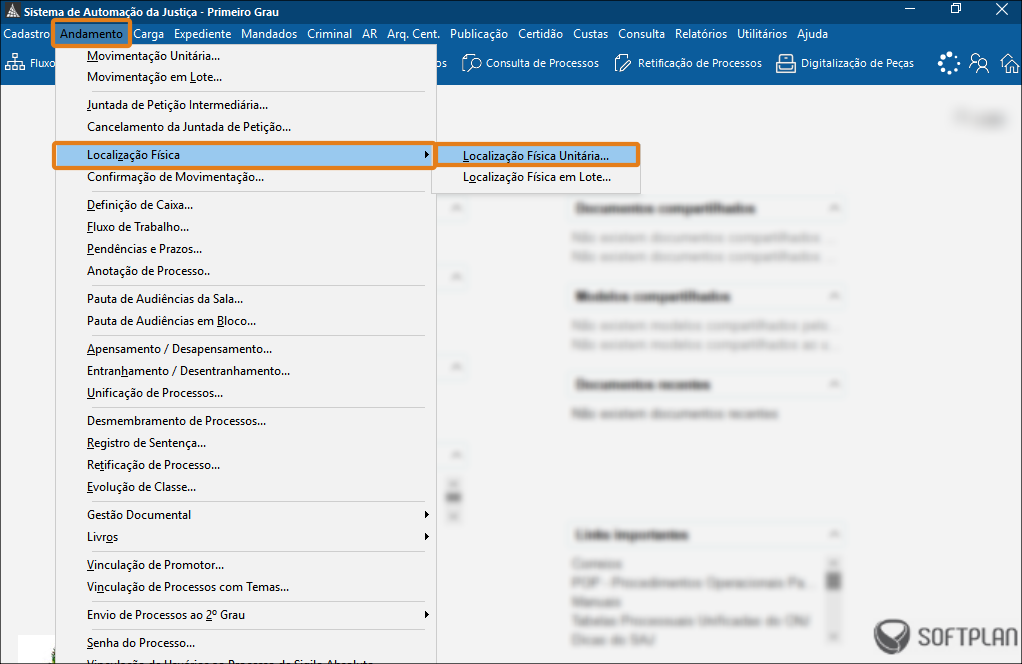Select Apensamento / Desapensamento...
1022x664 pixels.
click(244, 349)
